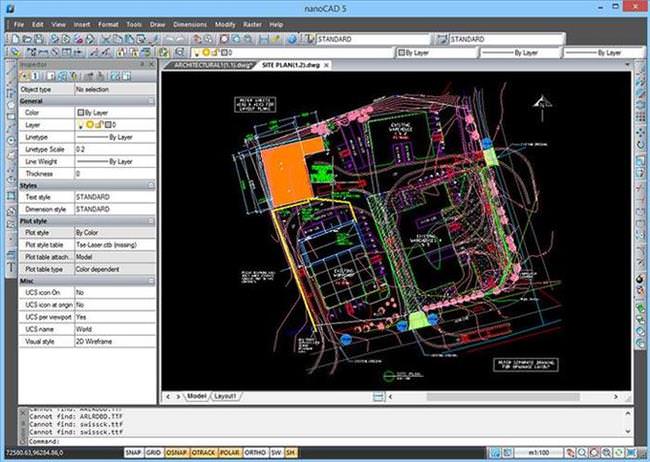The image size is (650, 462).
Task: Open the dimension style STANDARD dropdown
Action: [x=507, y=39]
